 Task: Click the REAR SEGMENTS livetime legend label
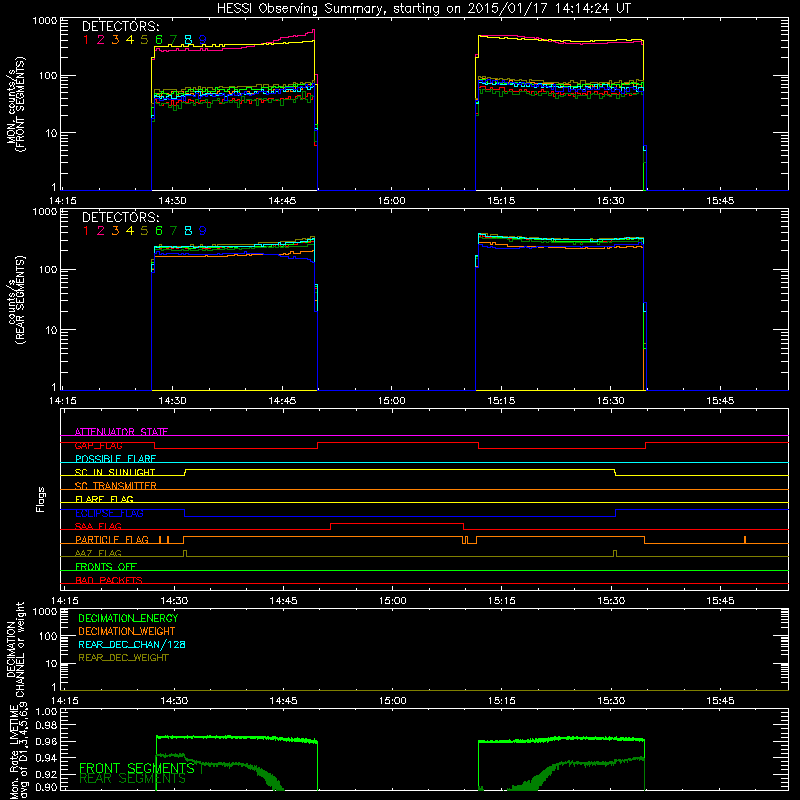click(x=132, y=779)
